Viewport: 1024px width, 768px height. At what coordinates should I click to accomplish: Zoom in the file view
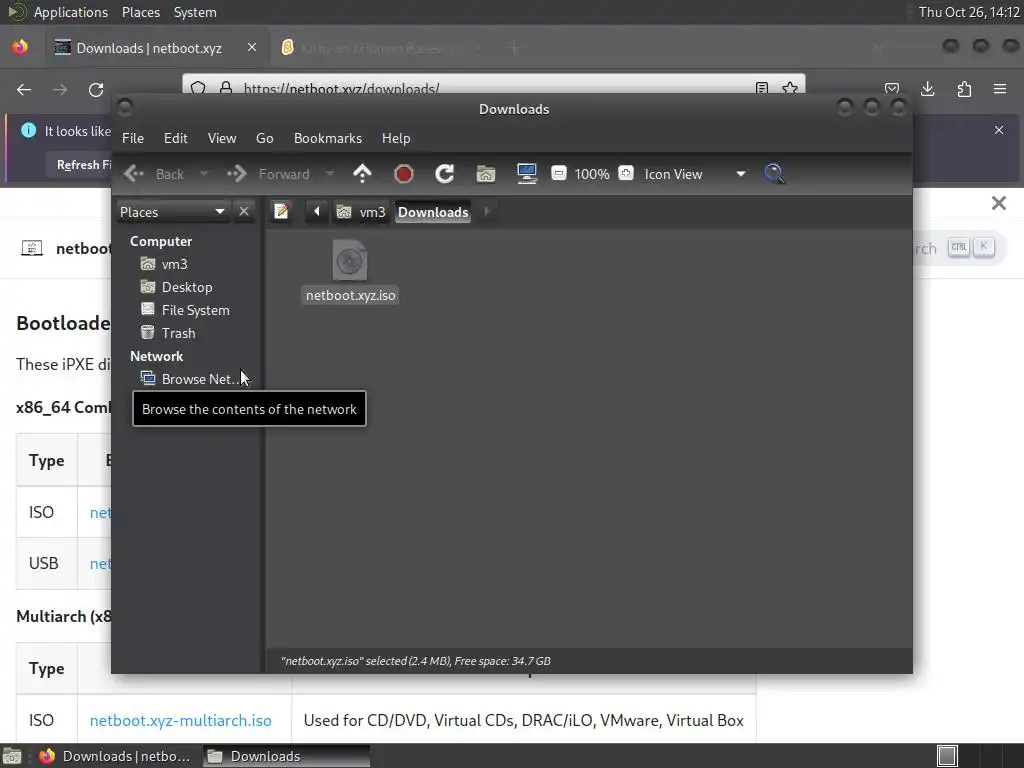click(626, 173)
